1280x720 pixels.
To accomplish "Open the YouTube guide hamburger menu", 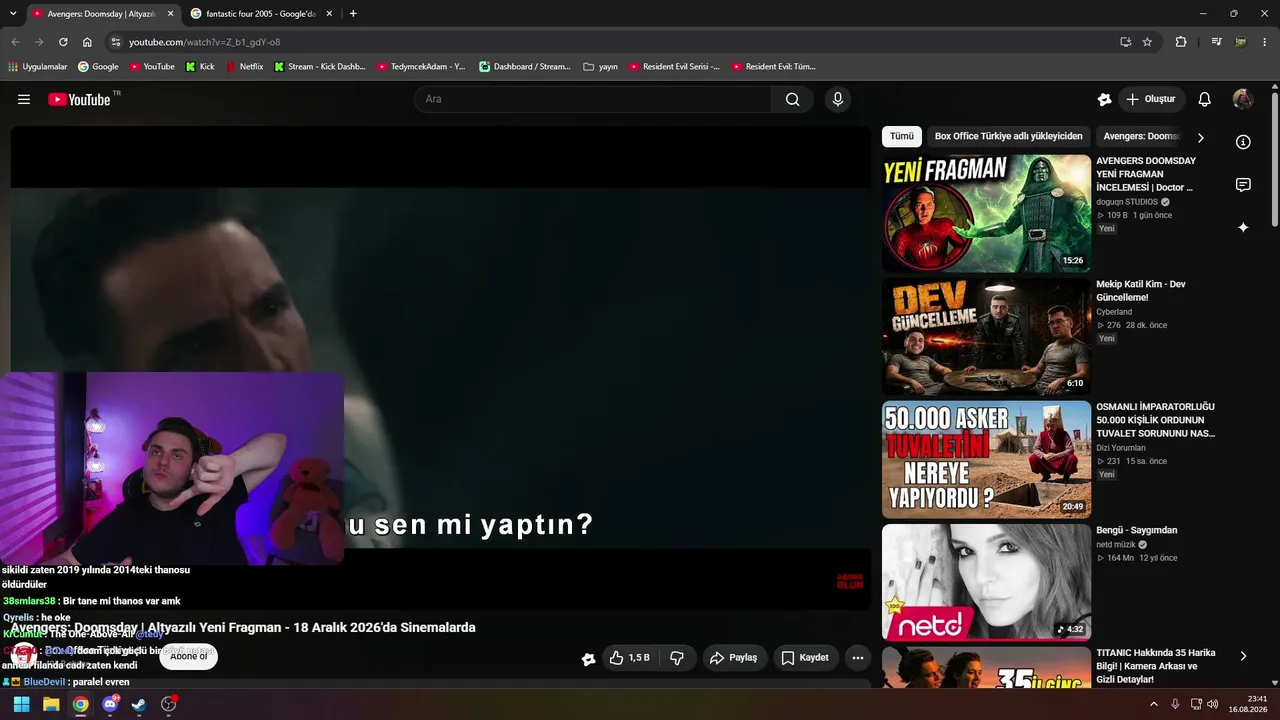I will (x=24, y=99).
